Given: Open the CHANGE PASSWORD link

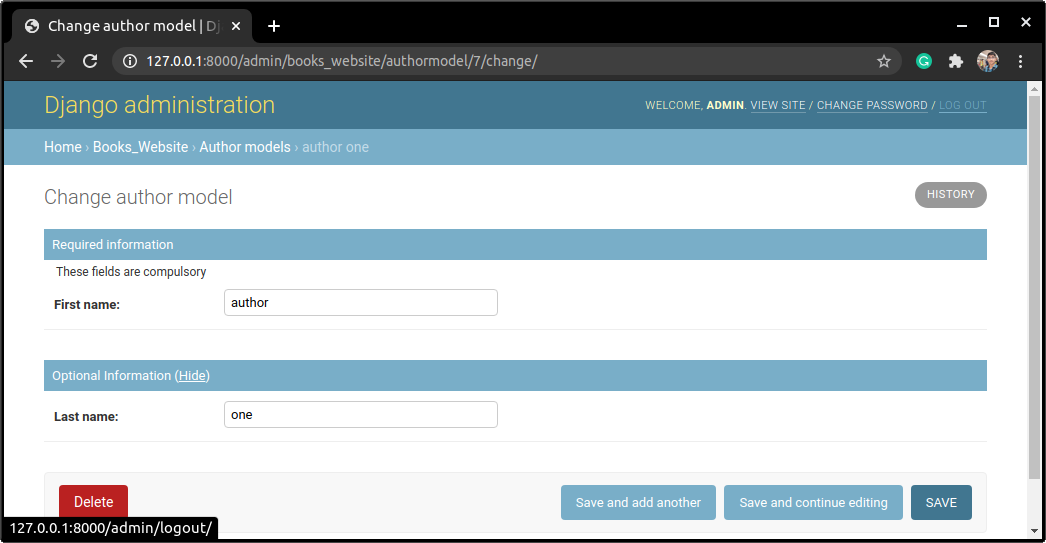Looking at the screenshot, I should [x=872, y=105].
